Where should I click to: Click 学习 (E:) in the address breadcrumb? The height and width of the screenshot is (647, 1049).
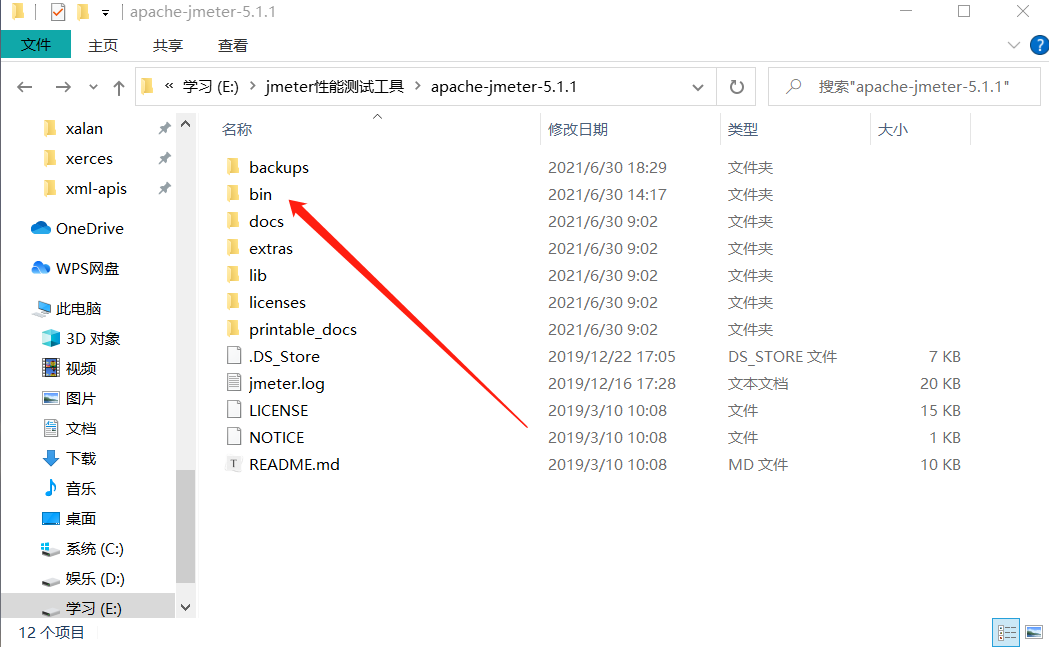(211, 87)
